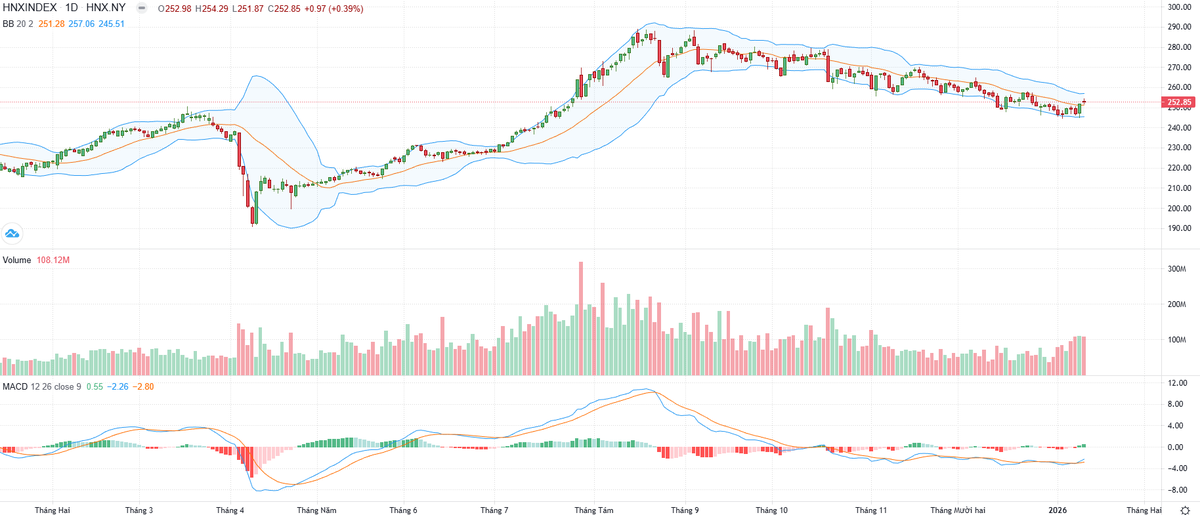Collapse the legend using the minus button
The width and height of the screenshot is (1200, 515).
(140, 8)
